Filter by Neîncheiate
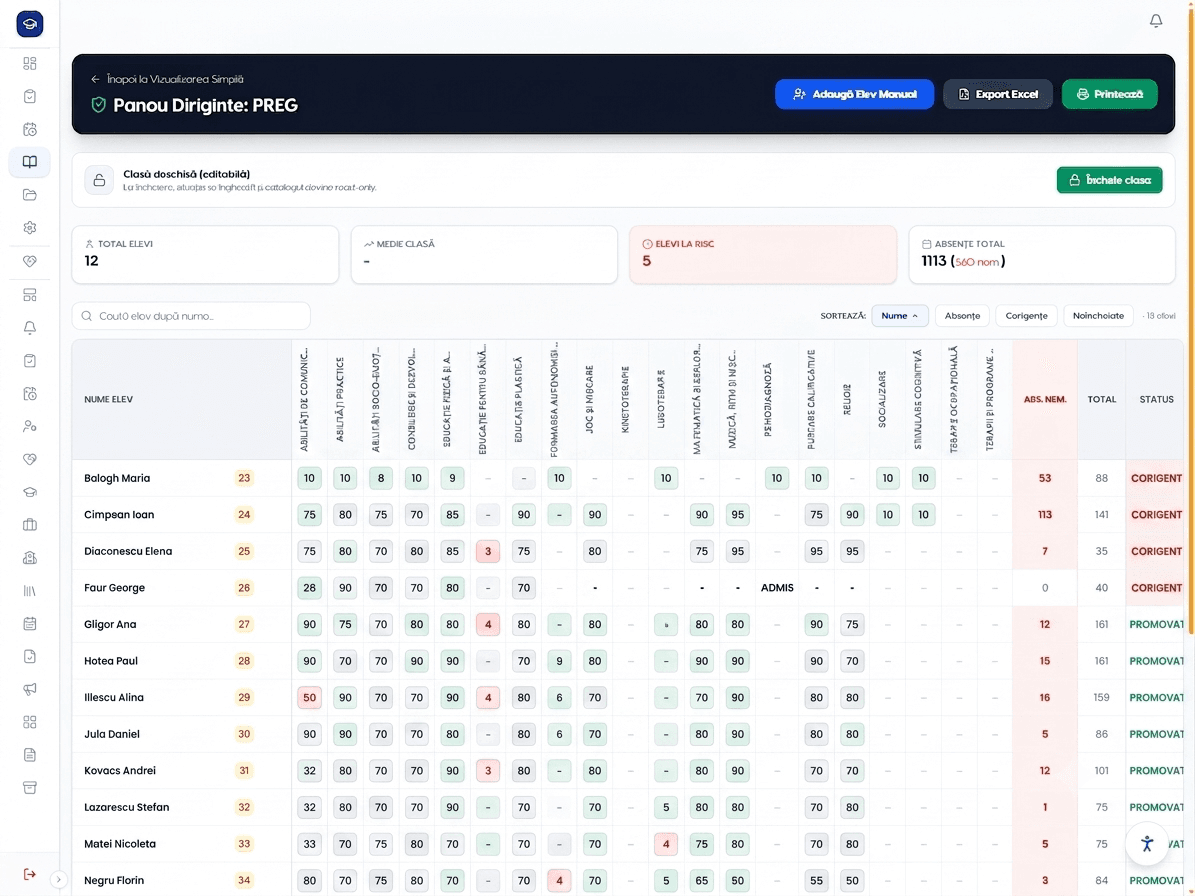The image size is (1195, 896). pyautogui.click(x=1097, y=315)
